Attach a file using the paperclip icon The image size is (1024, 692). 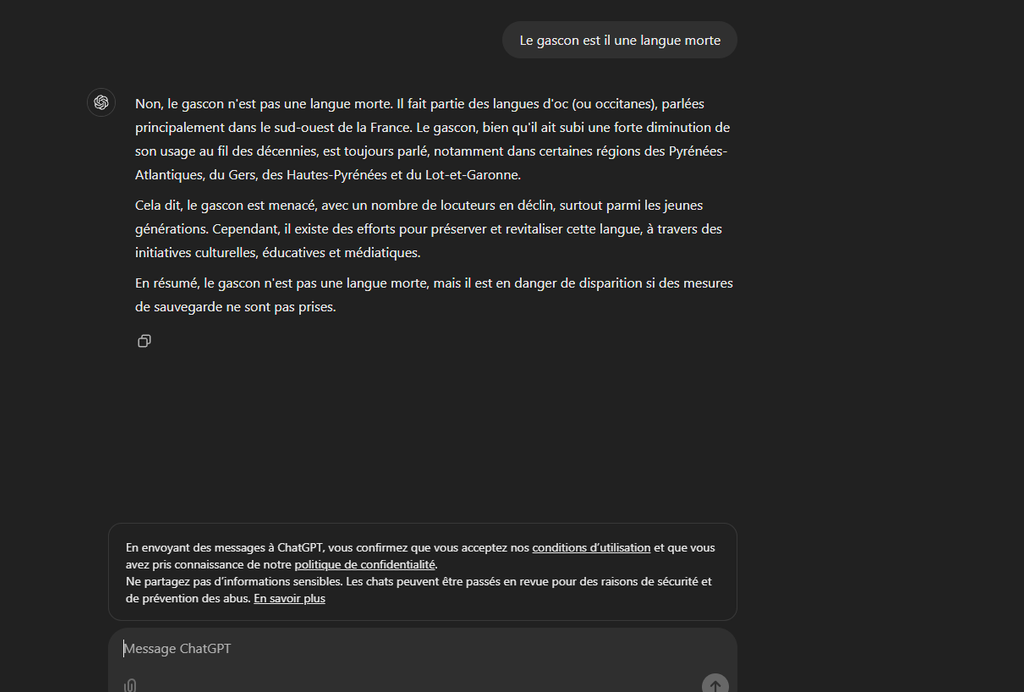(x=130, y=685)
